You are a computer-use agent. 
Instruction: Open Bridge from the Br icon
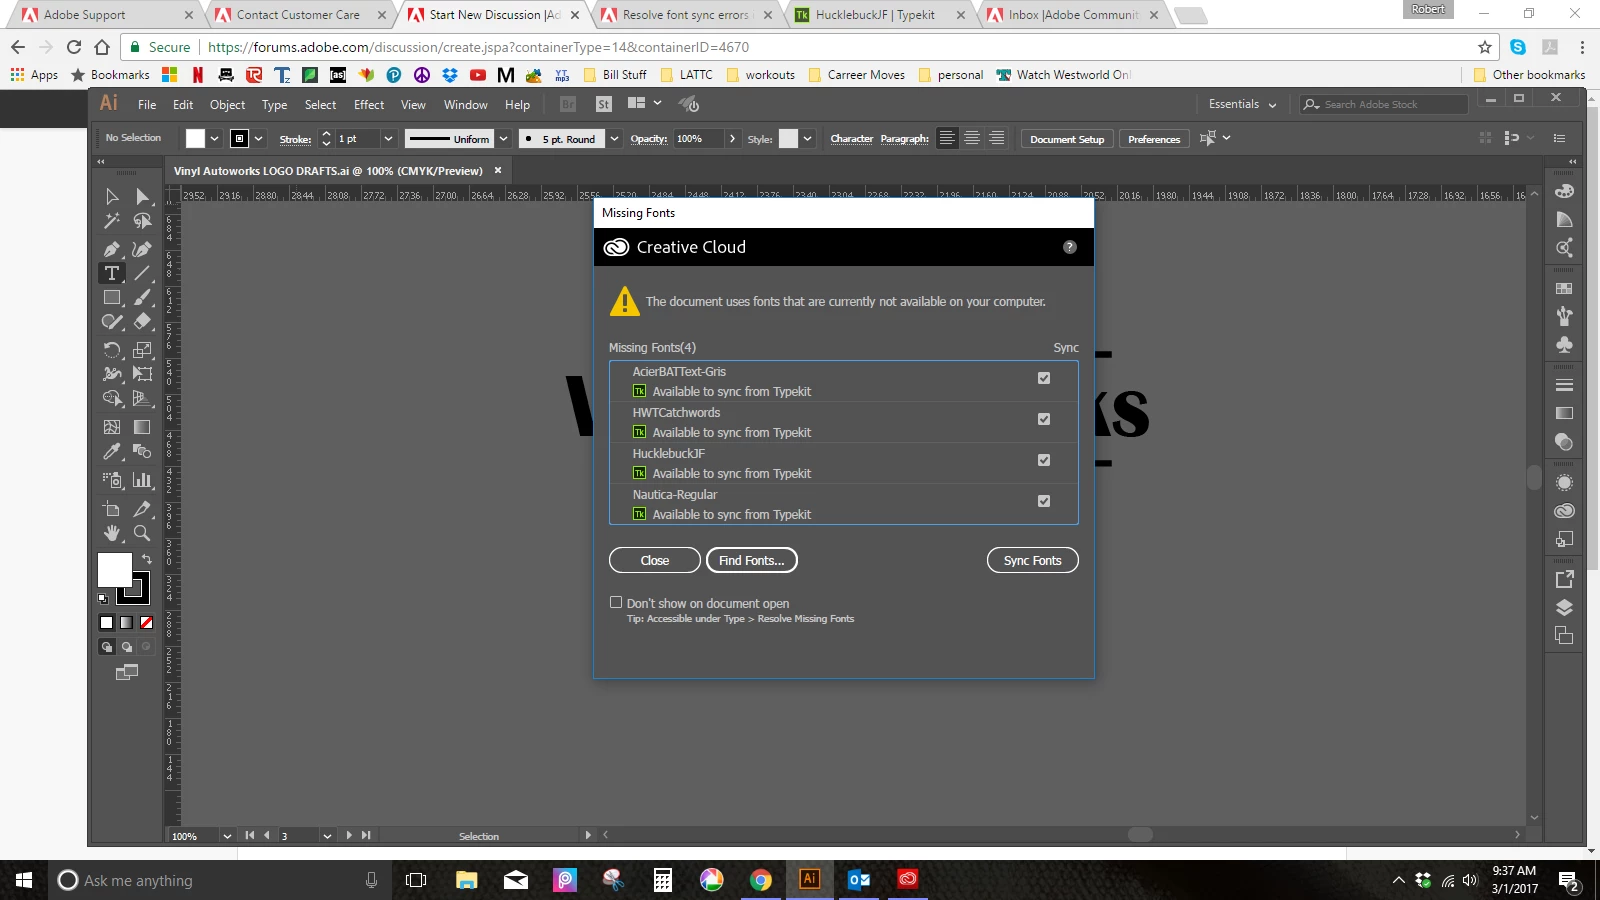(x=568, y=104)
